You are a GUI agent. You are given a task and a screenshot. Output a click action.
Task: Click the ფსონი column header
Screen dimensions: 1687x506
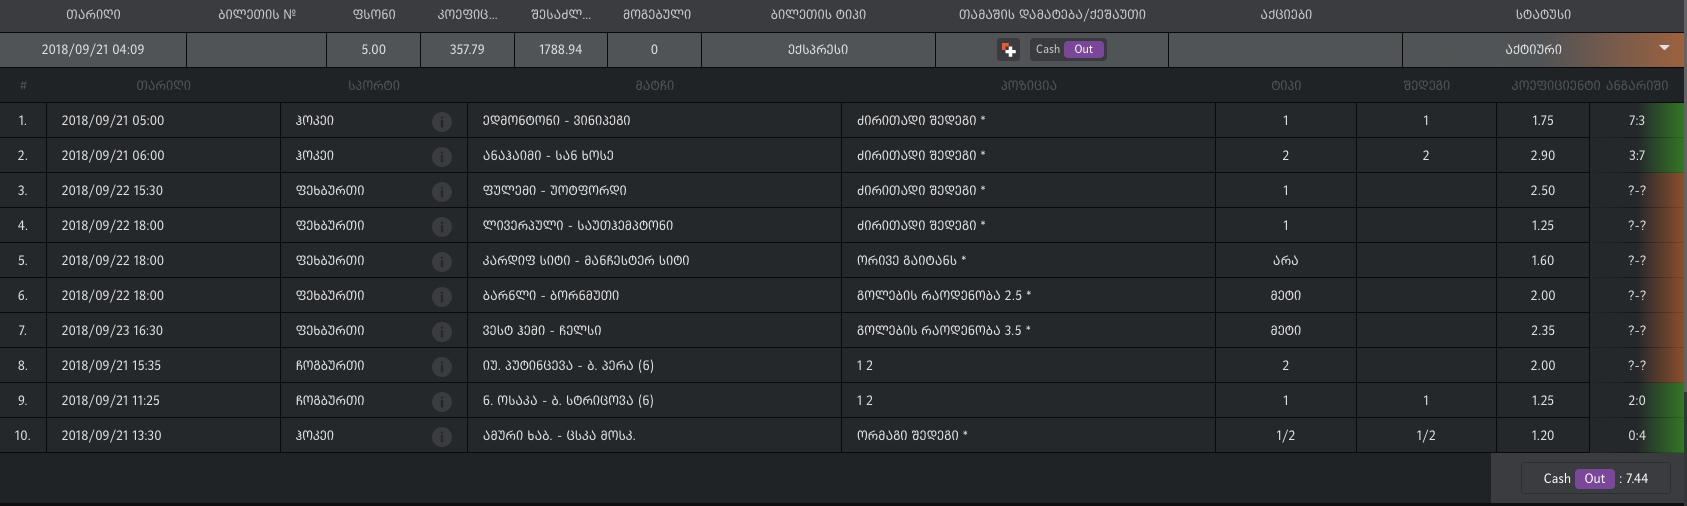[x=373, y=15]
